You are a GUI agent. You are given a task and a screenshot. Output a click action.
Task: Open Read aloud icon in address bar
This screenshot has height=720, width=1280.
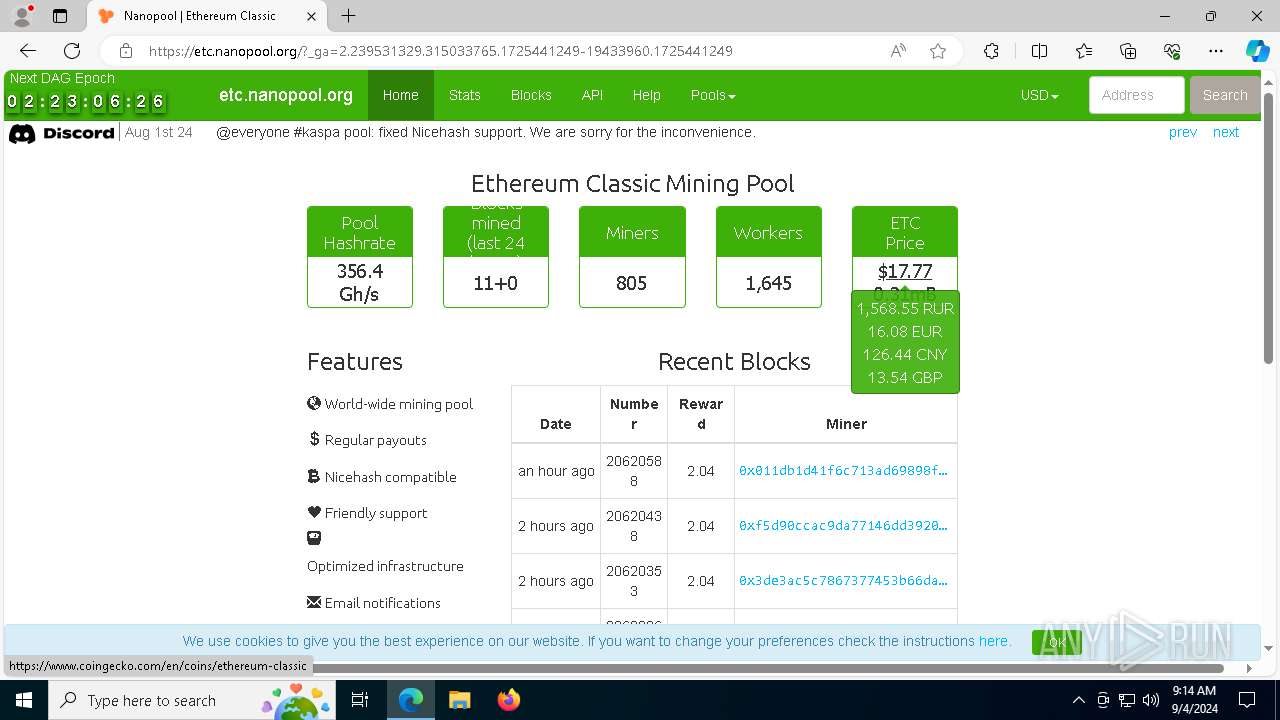click(x=898, y=51)
